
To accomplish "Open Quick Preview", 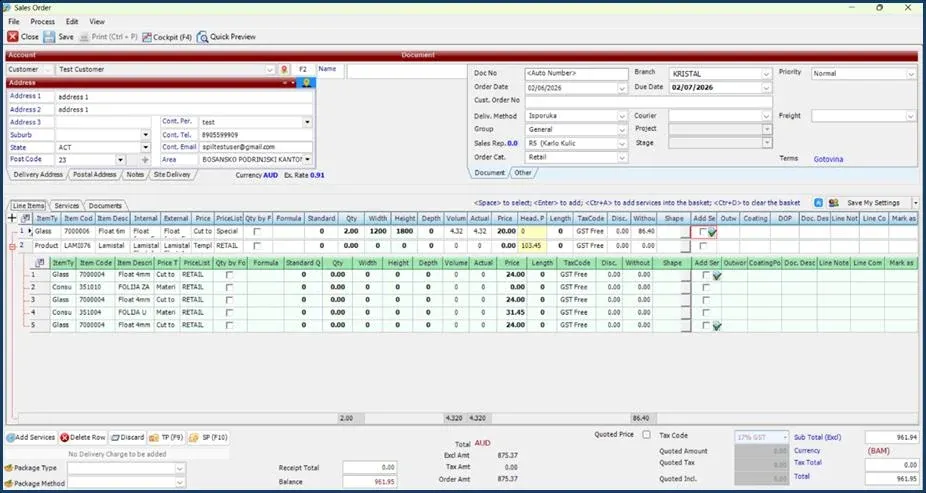I will (x=227, y=37).
